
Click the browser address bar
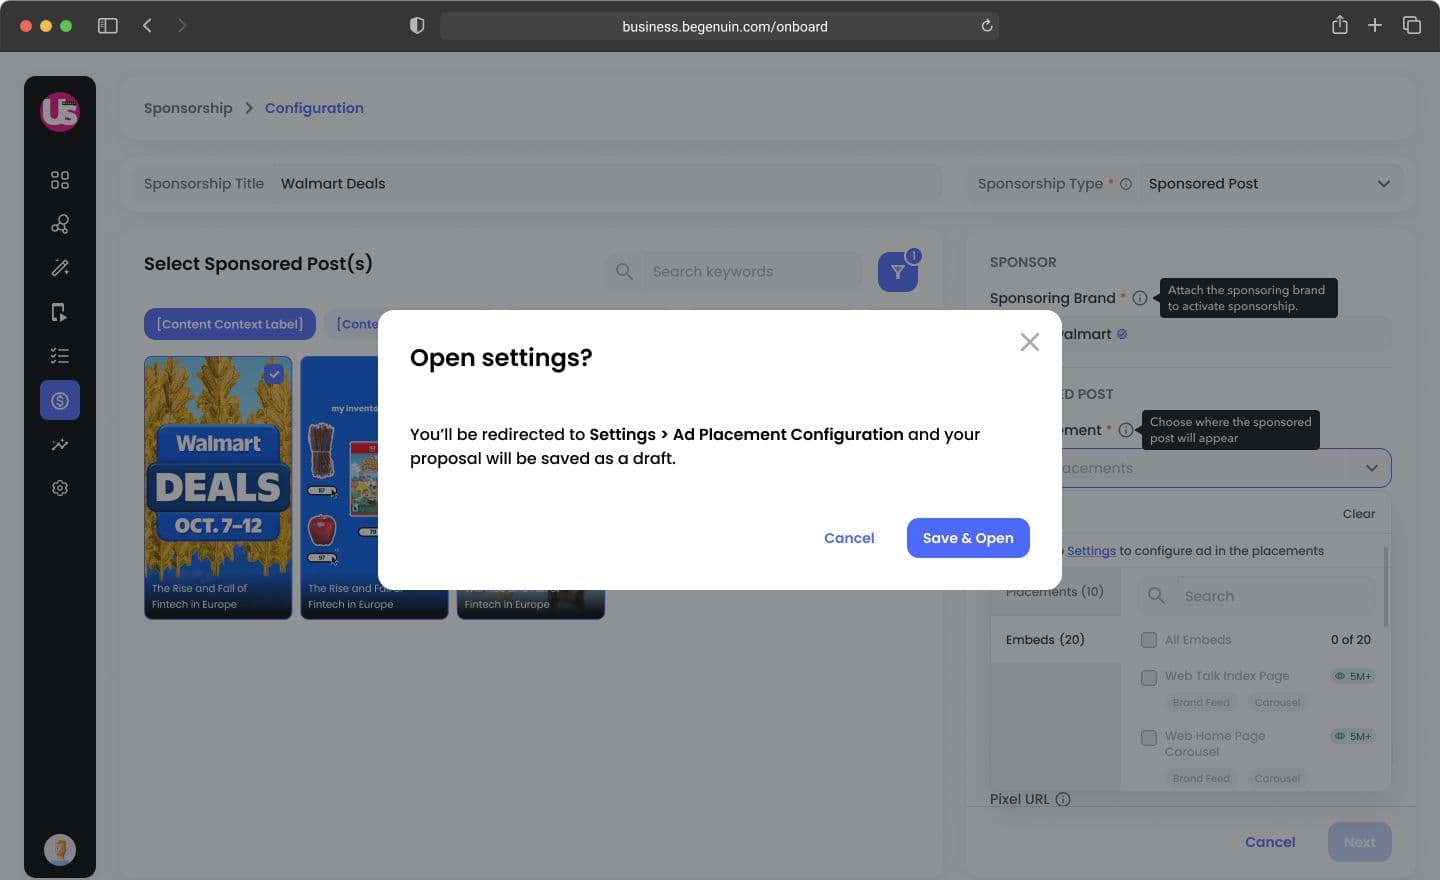719,26
